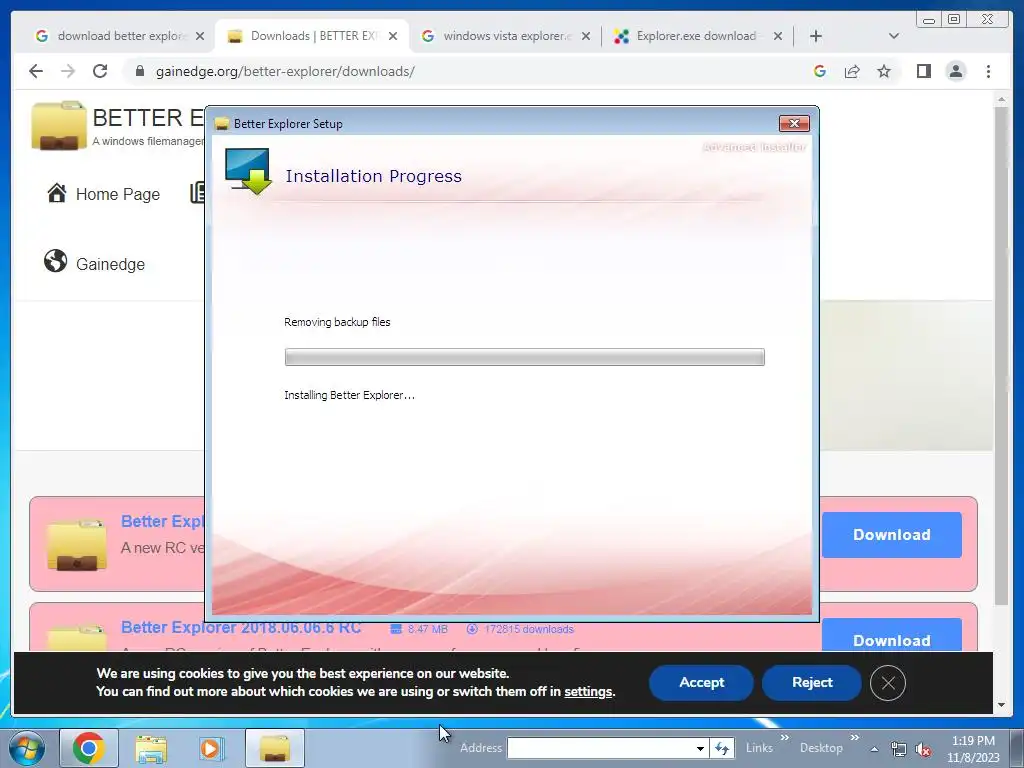Screen dimensions: 1024x768
Task: Click the address bar URL
Action: tap(285, 71)
